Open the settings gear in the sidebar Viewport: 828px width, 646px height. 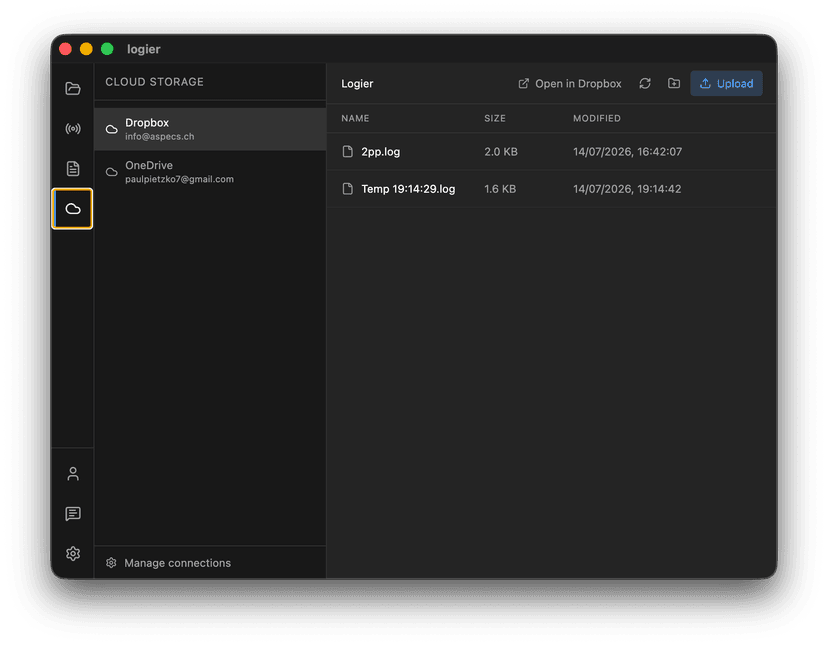coord(73,554)
